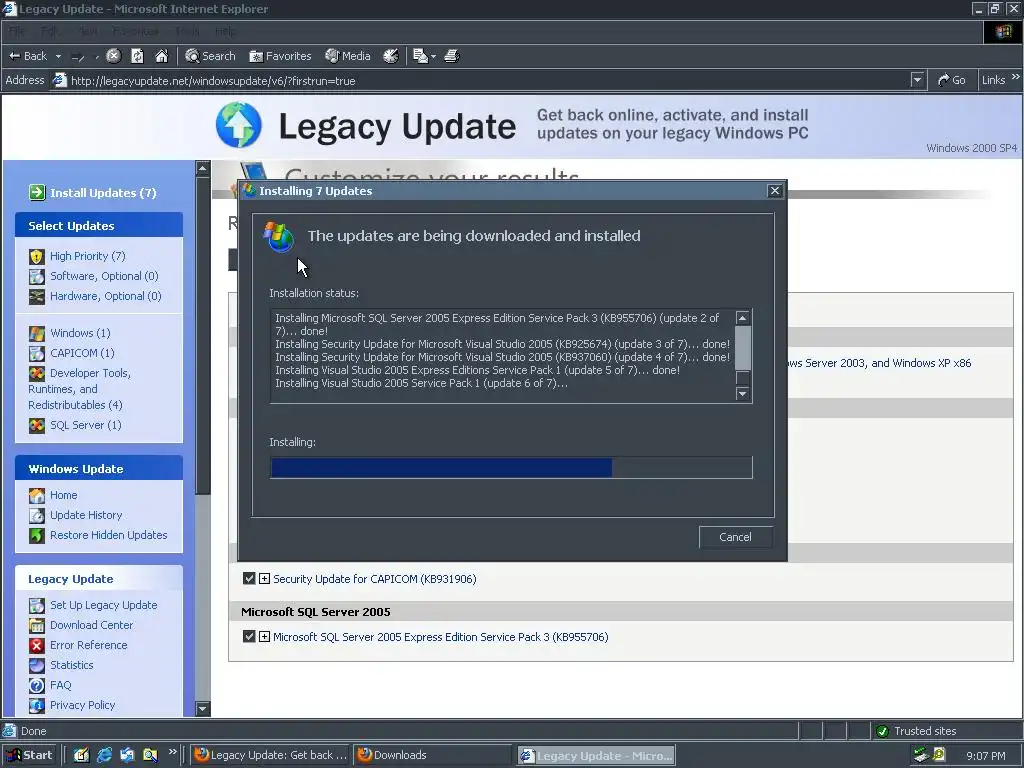1024x768 pixels.
Task: Open Set Up Legacy Update link
Action: pyautogui.click(x=104, y=605)
